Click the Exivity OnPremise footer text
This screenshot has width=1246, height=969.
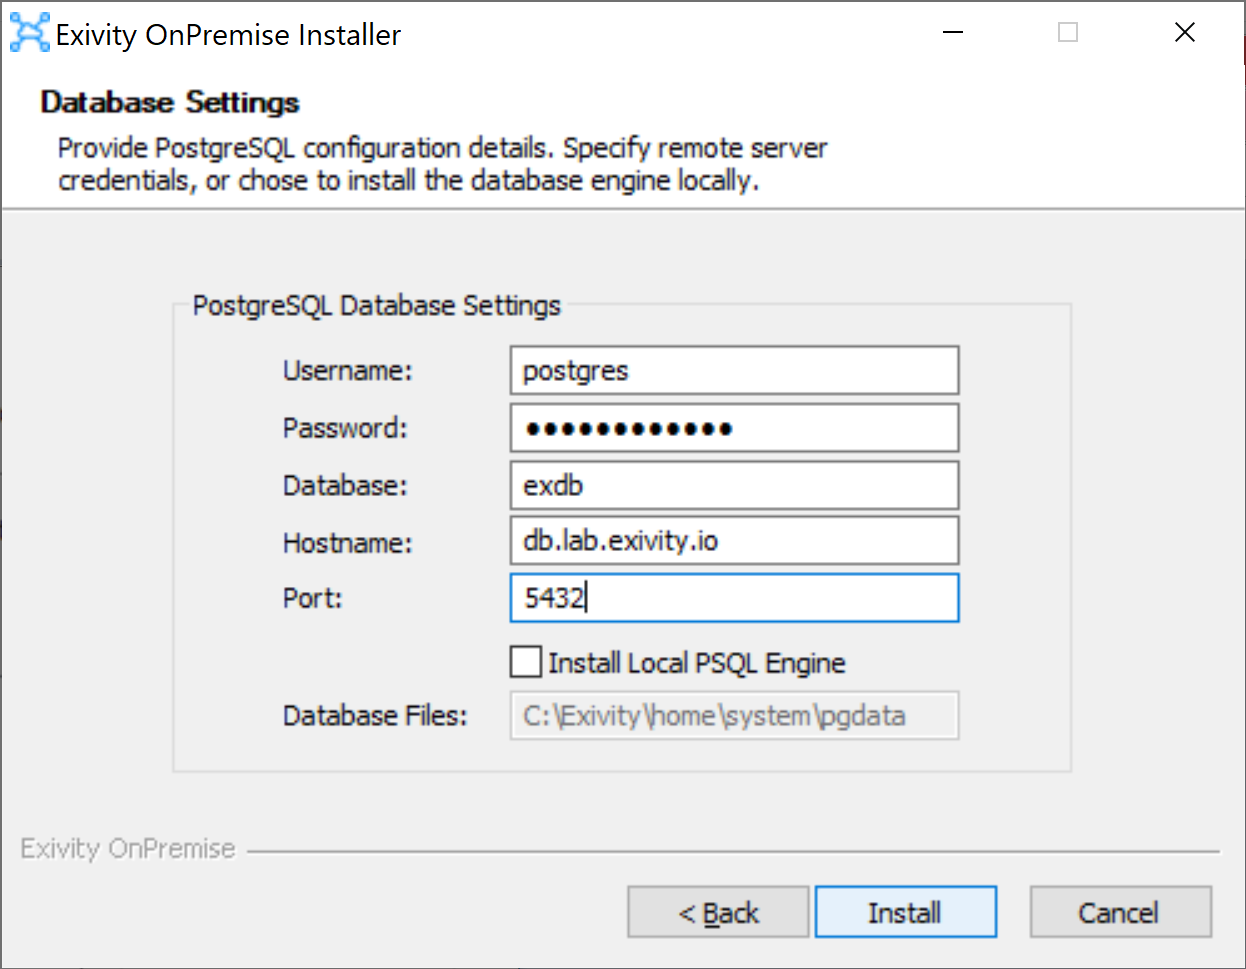click(128, 849)
